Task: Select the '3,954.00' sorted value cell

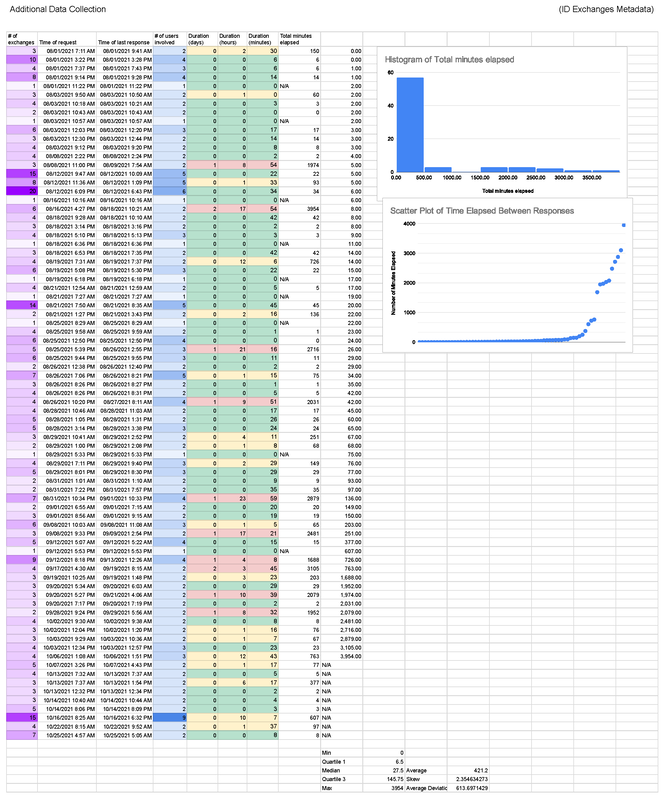Action: point(341,656)
